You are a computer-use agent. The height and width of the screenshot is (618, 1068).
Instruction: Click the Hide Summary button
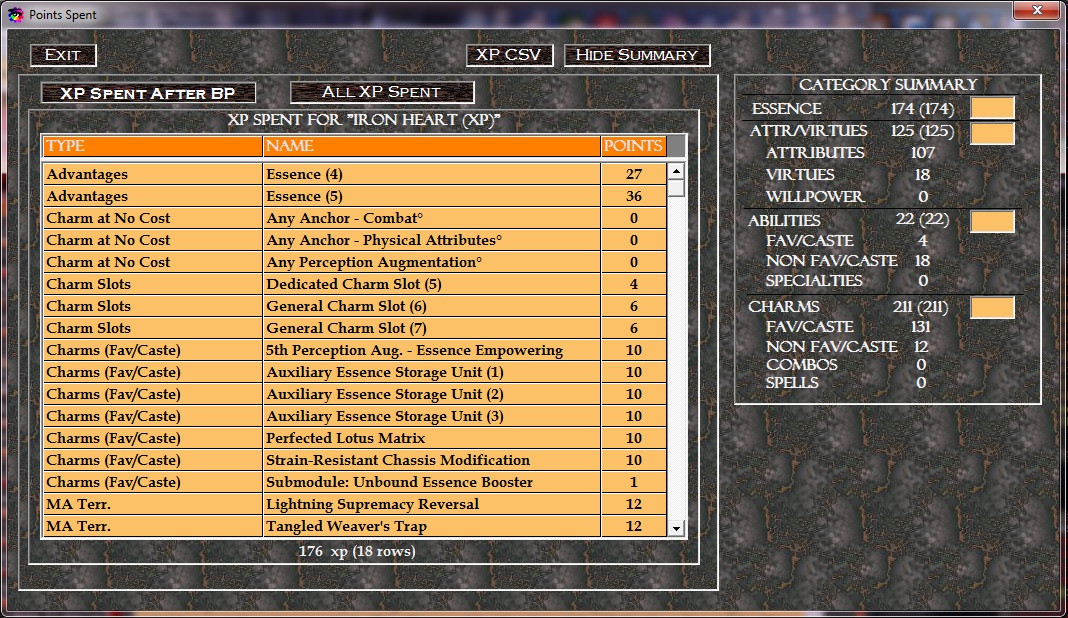(637, 55)
